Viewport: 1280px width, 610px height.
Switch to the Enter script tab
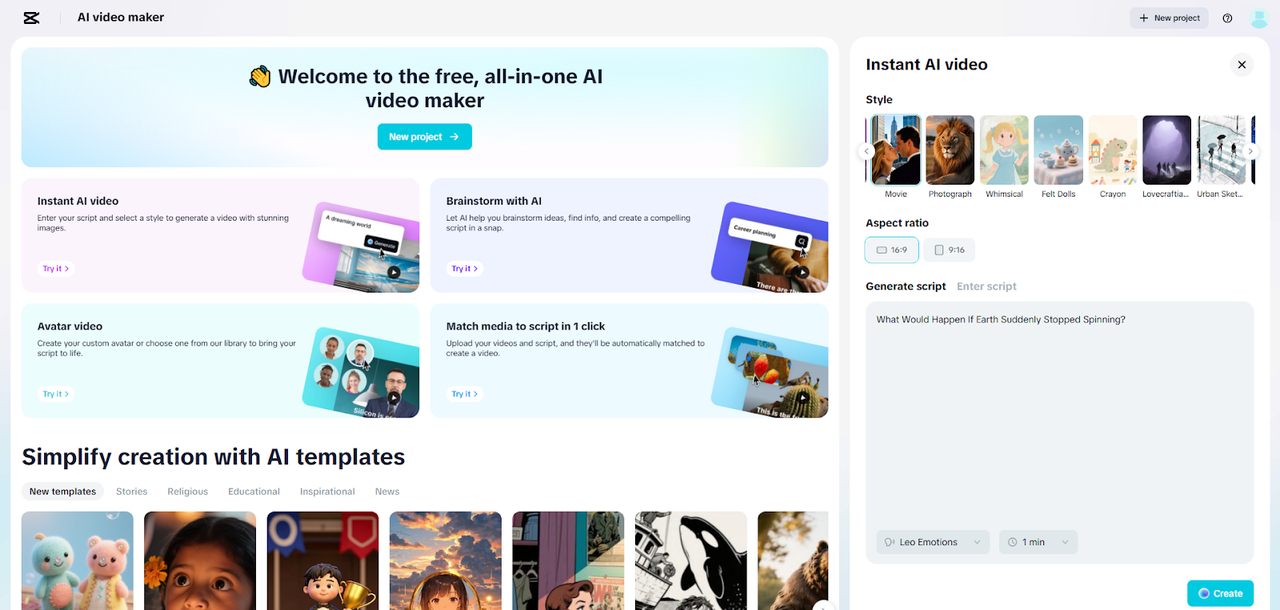tap(986, 286)
